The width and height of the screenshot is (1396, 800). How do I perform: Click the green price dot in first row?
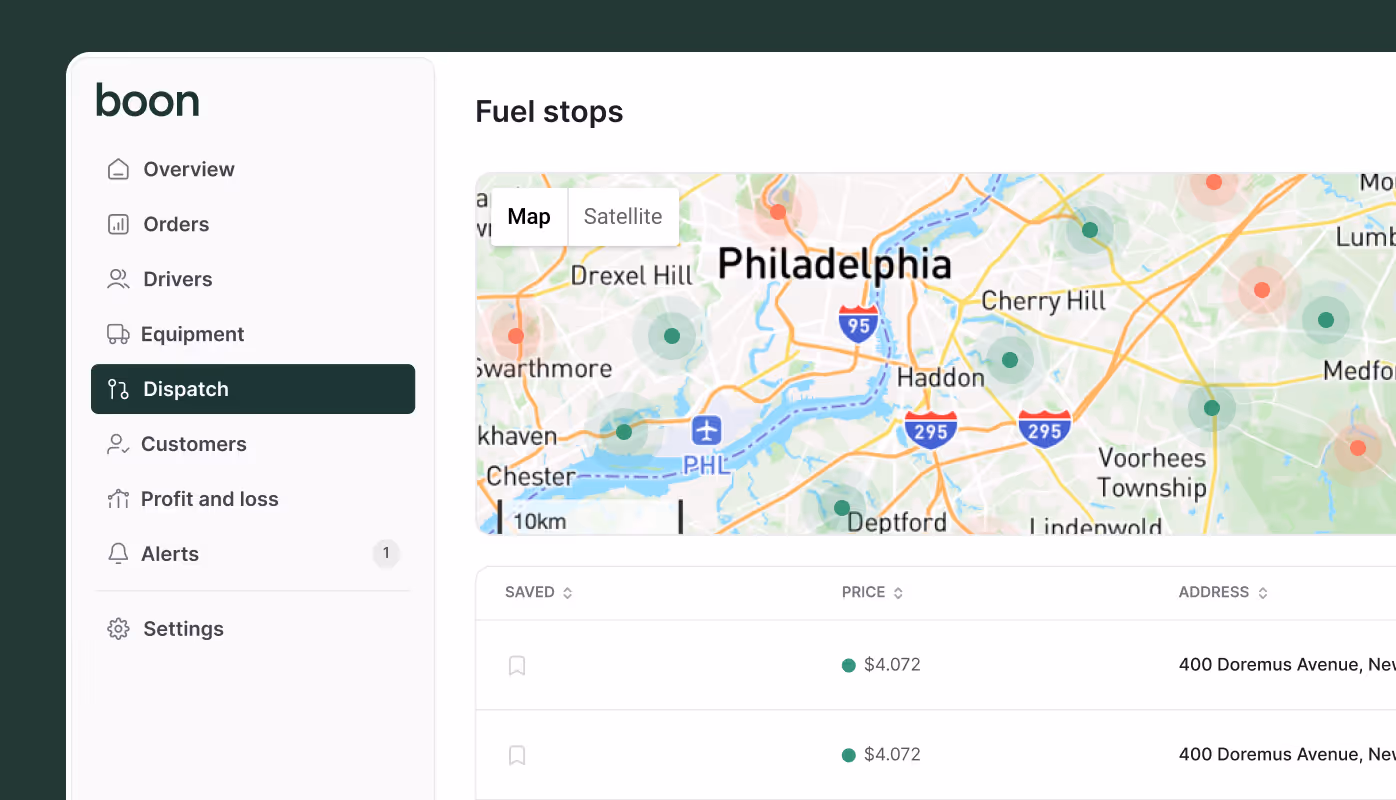click(x=849, y=665)
